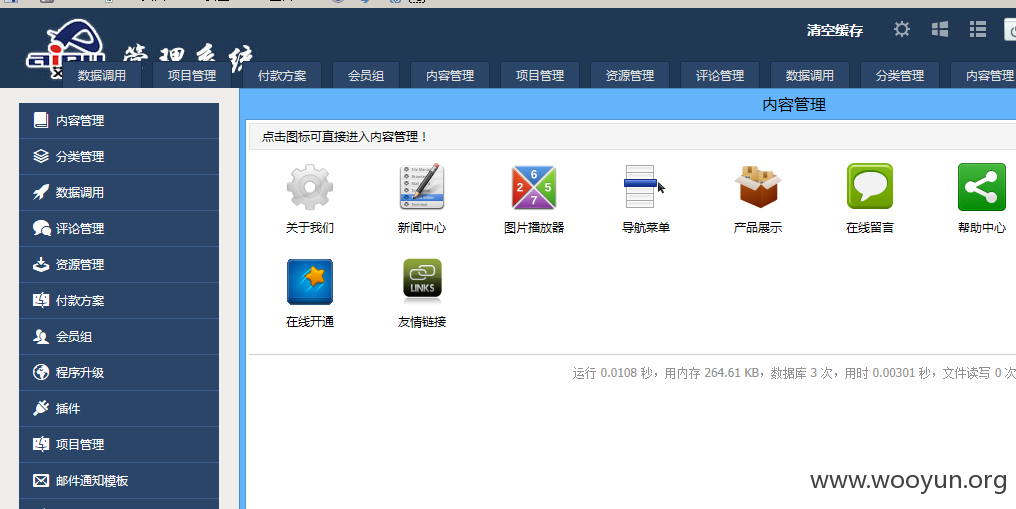
Task: Click the chat bubbles icon beside sidebar 评论管理
Action: [41, 228]
